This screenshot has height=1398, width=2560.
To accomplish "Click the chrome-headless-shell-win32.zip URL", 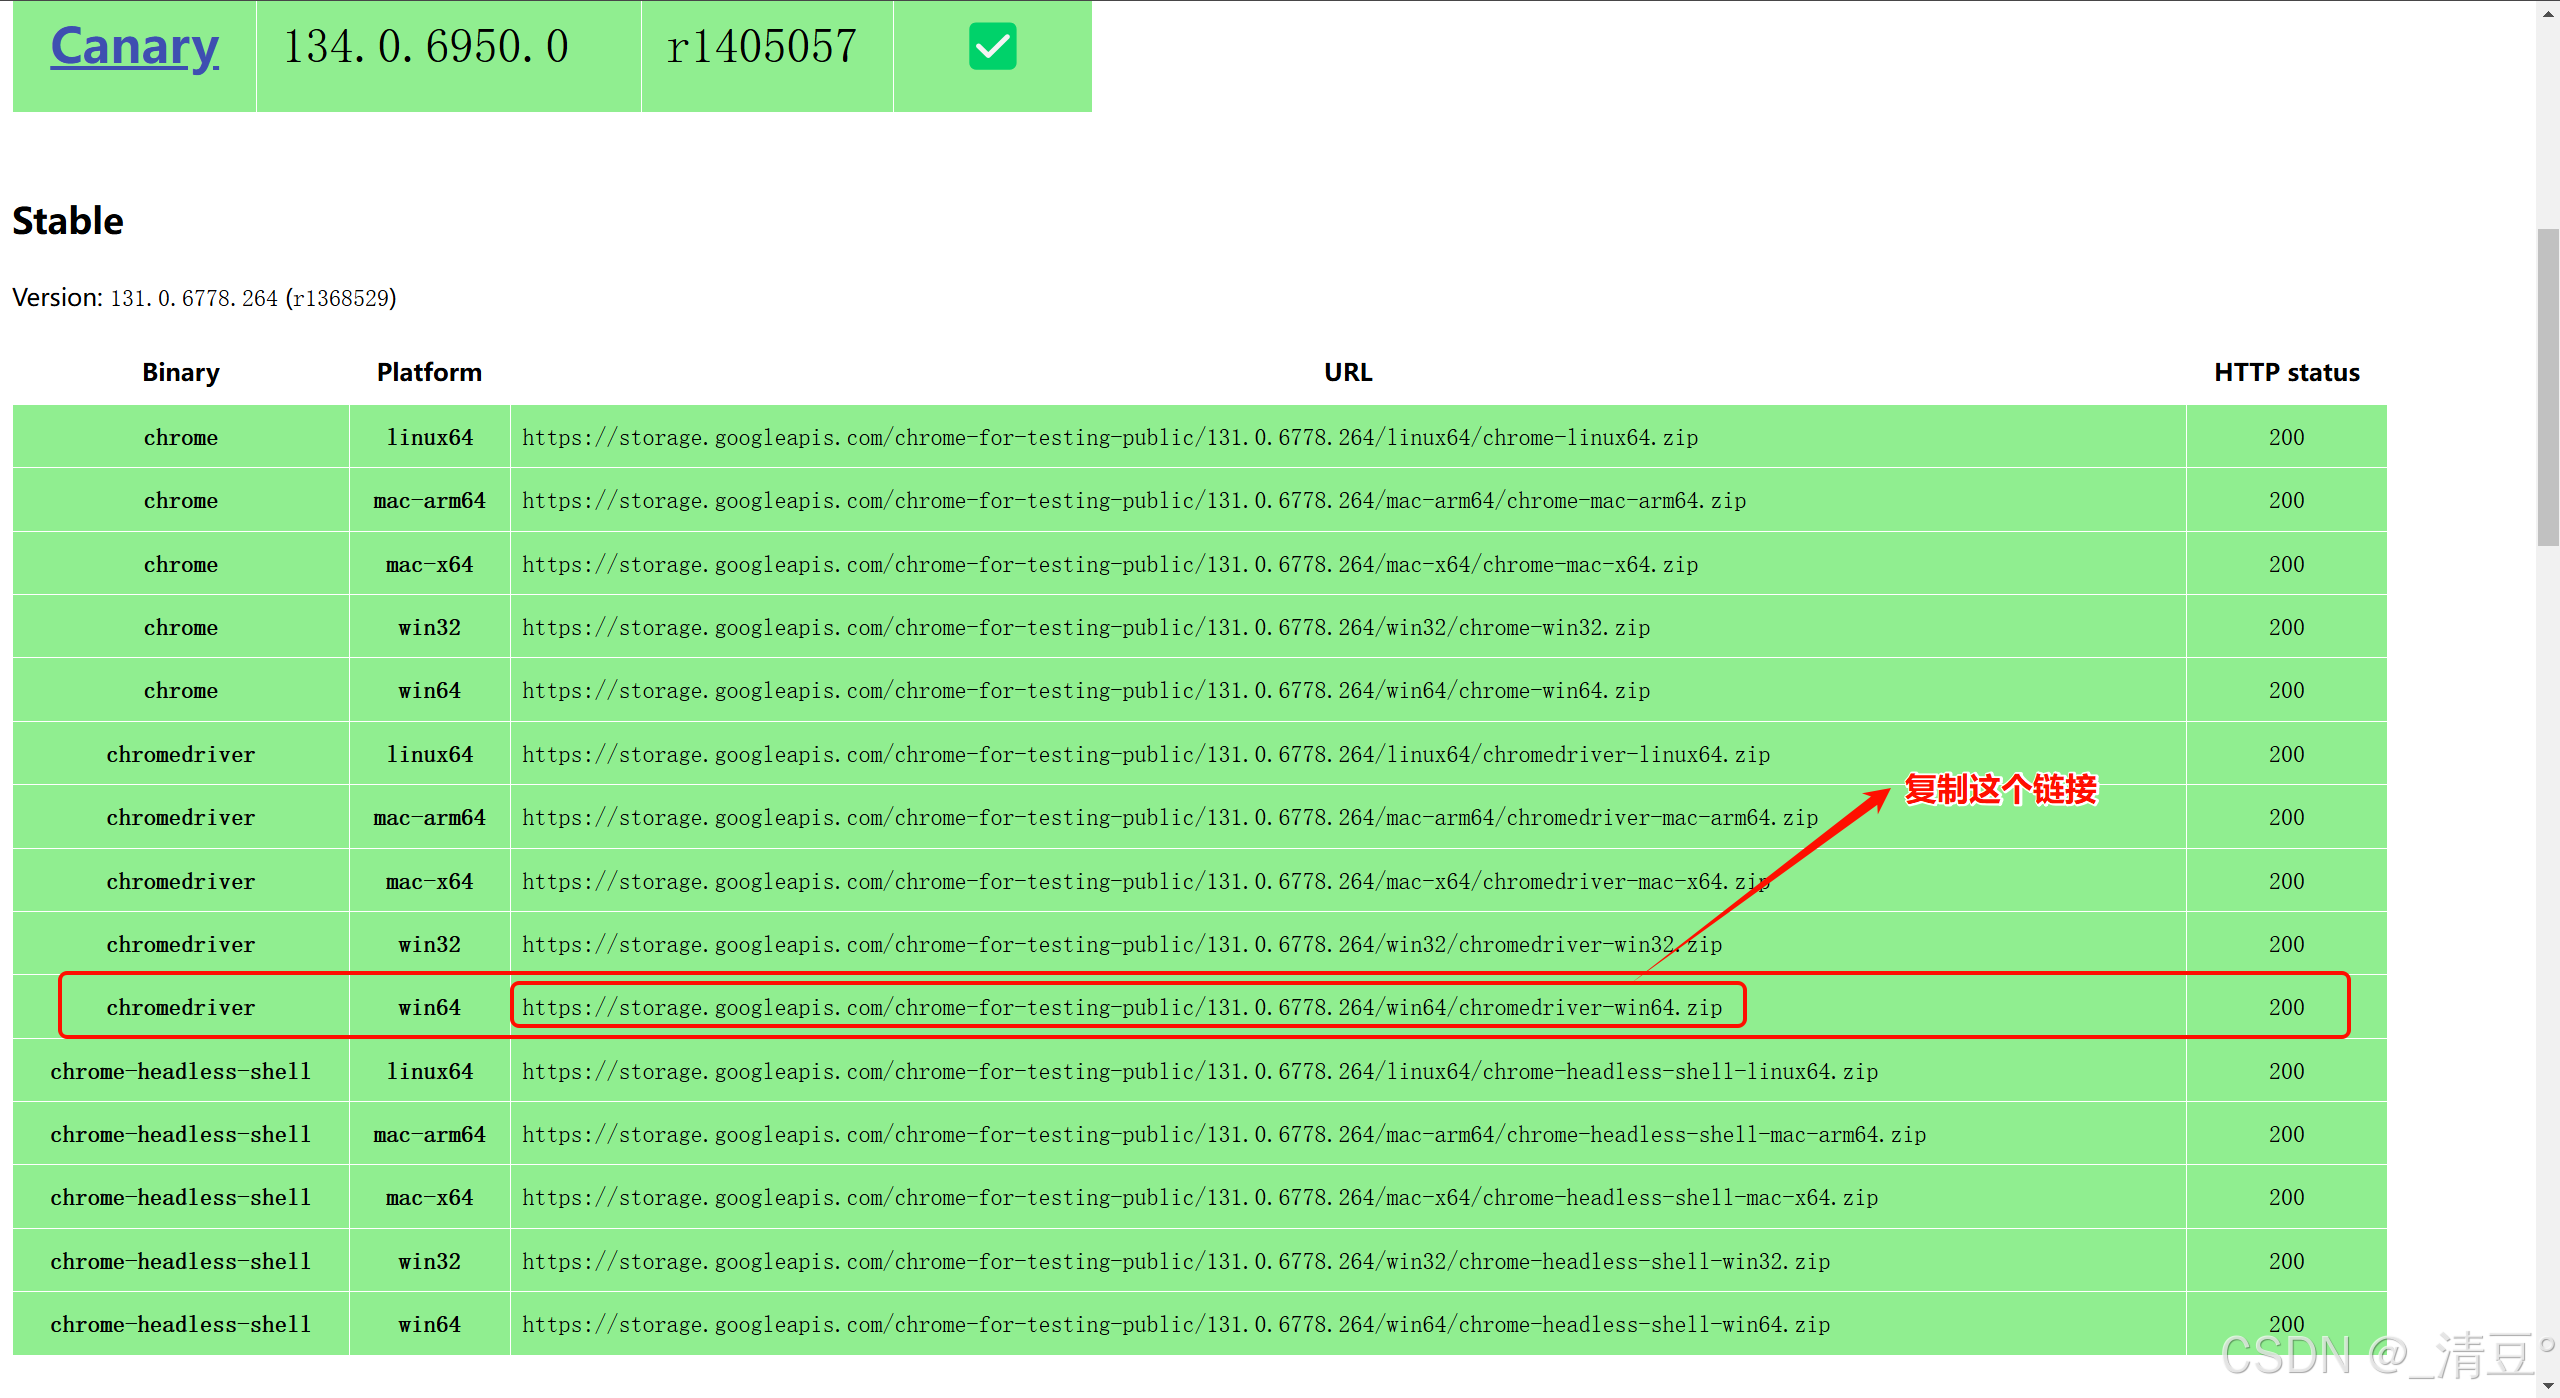I will pyautogui.click(x=1176, y=1262).
